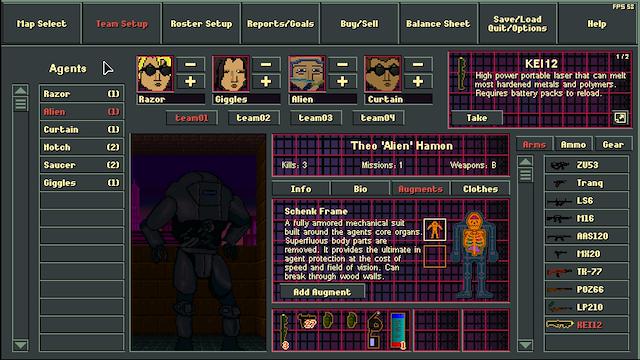Open the Buy/Sell screen
Viewport: 640px width, 360px height.
pyautogui.click(x=359, y=24)
